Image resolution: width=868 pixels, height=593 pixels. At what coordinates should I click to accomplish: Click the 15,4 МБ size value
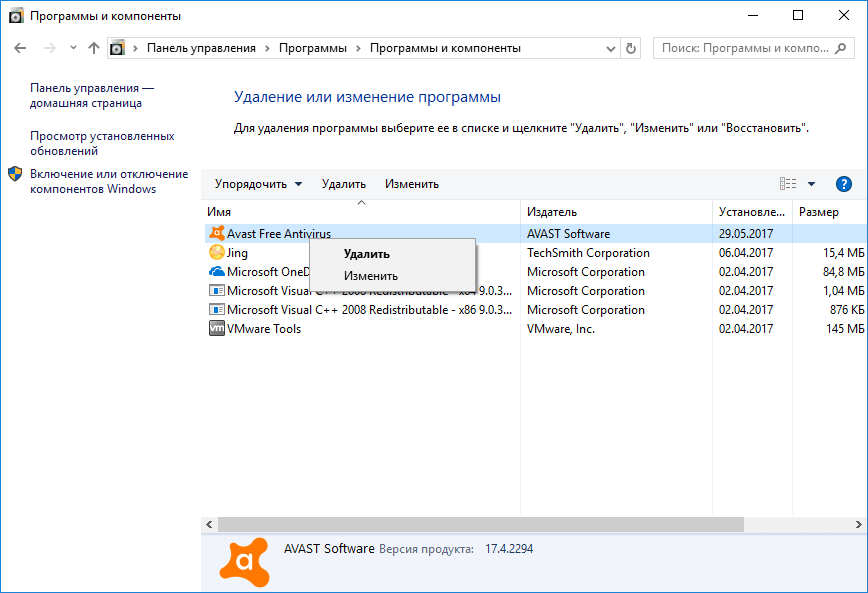843,252
